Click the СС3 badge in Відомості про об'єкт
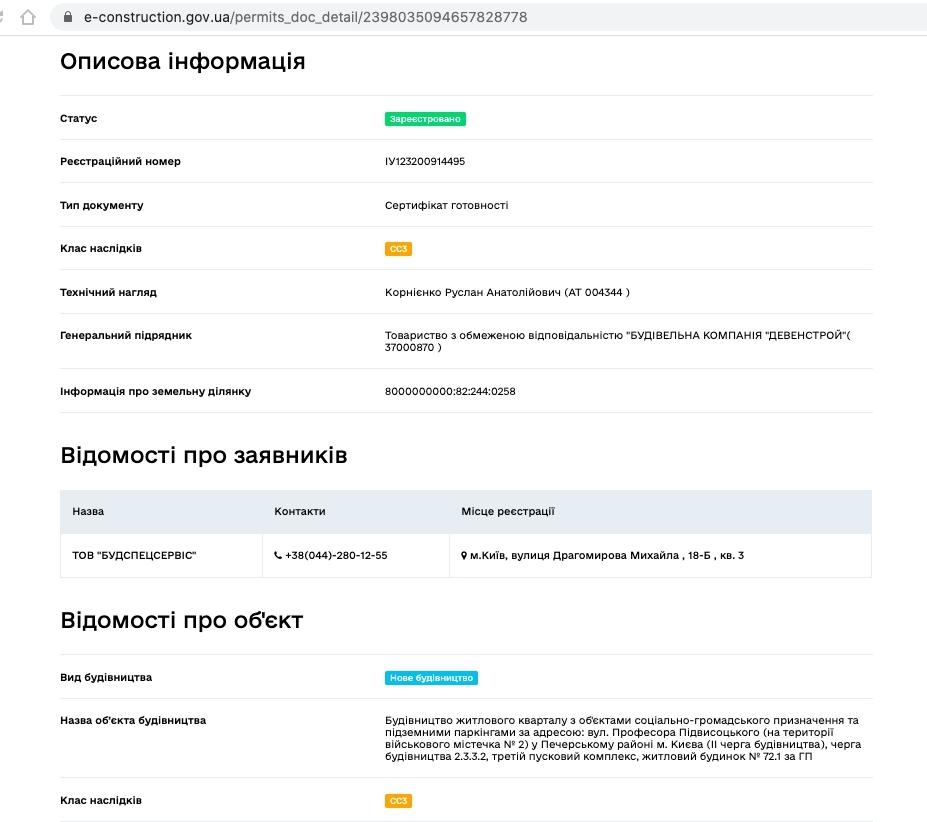Image resolution: width=927 pixels, height=822 pixels. [398, 801]
